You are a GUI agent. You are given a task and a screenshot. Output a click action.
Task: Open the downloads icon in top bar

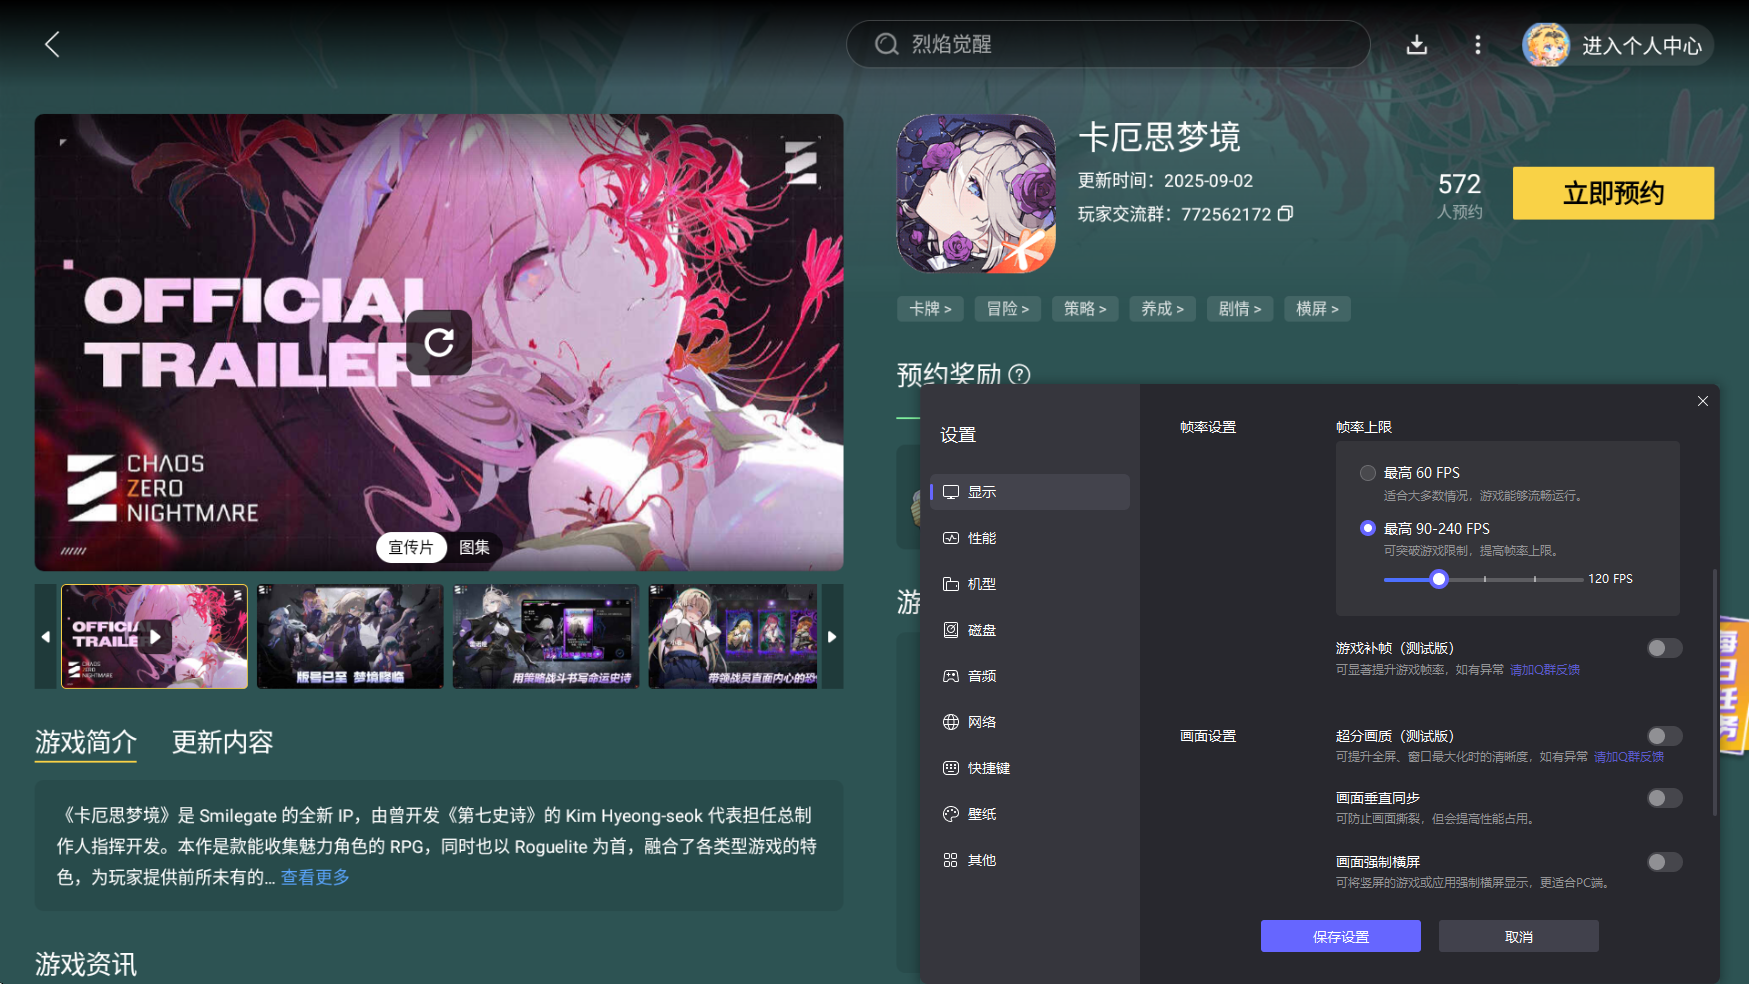[x=1417, y=44]
